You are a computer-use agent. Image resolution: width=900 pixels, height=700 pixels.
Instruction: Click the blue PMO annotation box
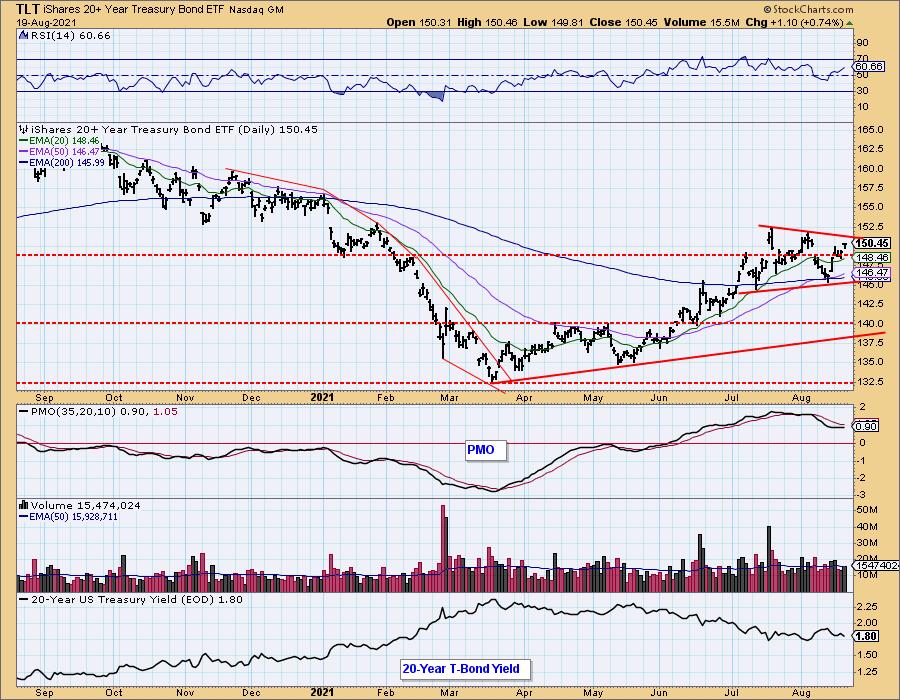[486, 450]
